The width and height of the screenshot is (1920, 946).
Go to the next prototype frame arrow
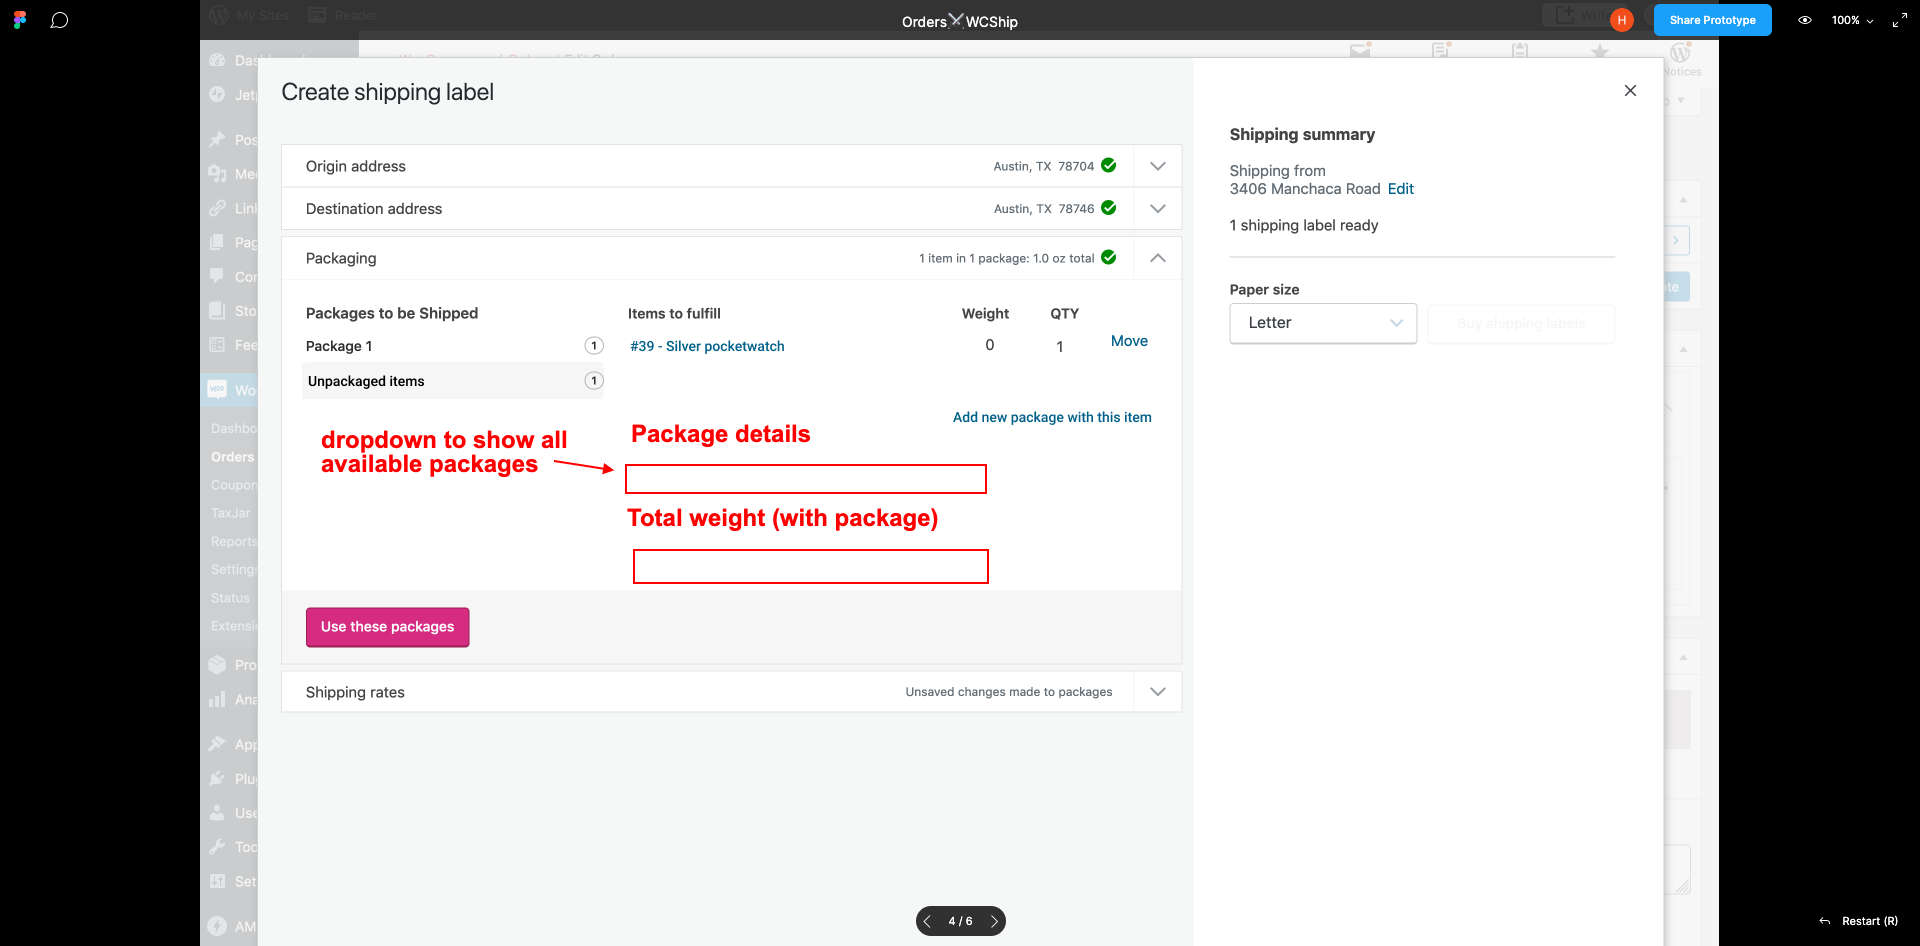click(994, 921)
